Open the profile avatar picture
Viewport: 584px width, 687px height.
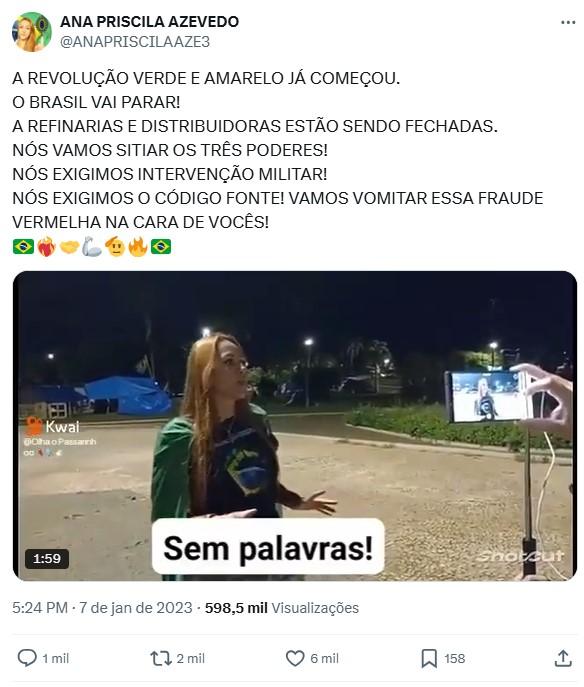click(32, 32)
